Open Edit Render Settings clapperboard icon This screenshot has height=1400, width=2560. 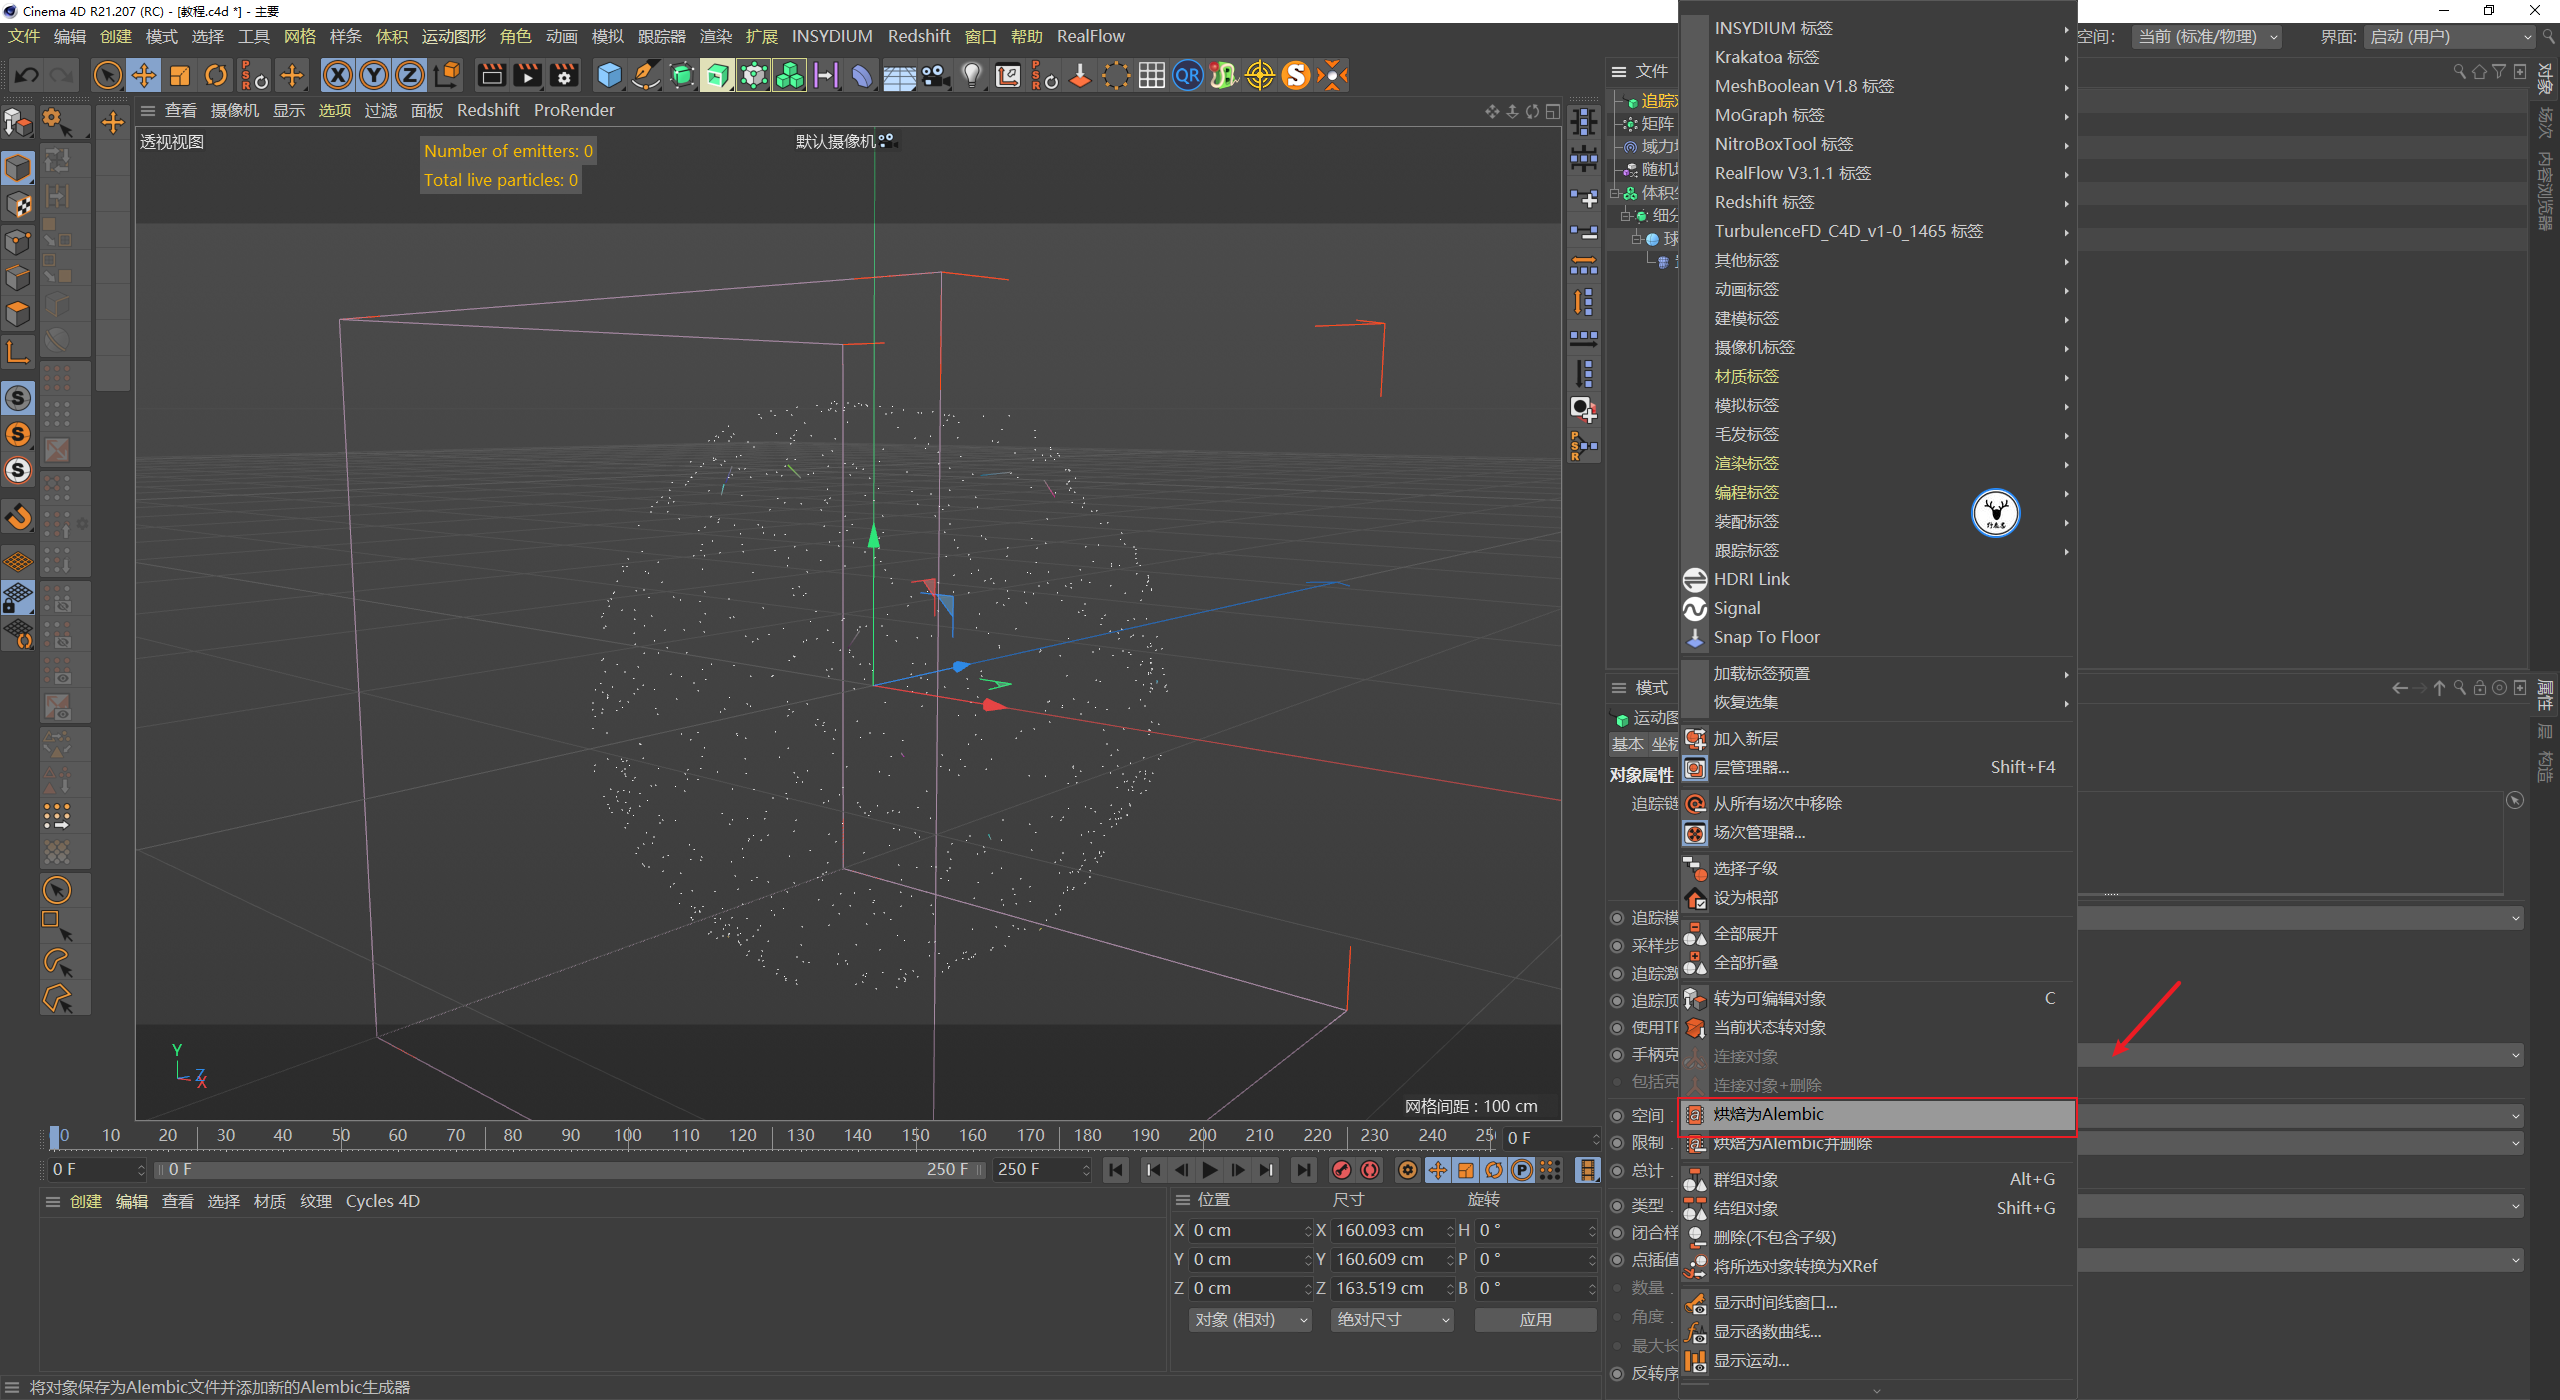tap(564, 75)
